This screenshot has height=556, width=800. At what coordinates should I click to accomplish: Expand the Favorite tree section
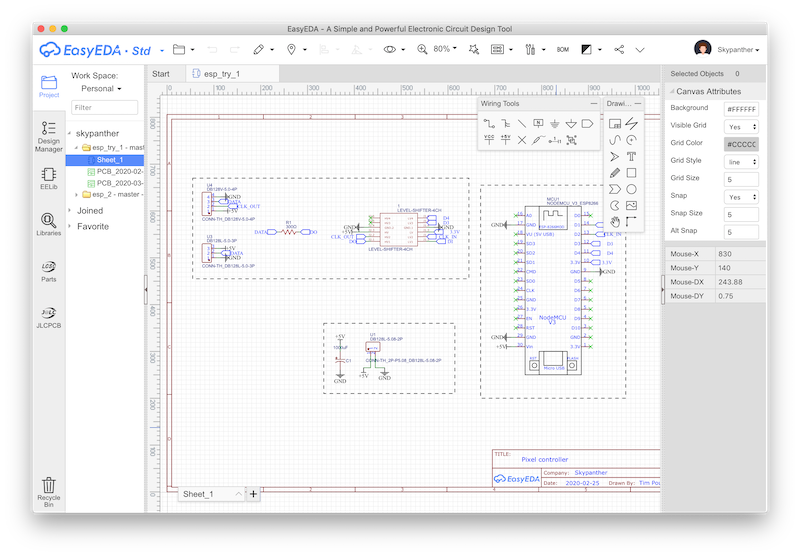[x=70, y=226]
